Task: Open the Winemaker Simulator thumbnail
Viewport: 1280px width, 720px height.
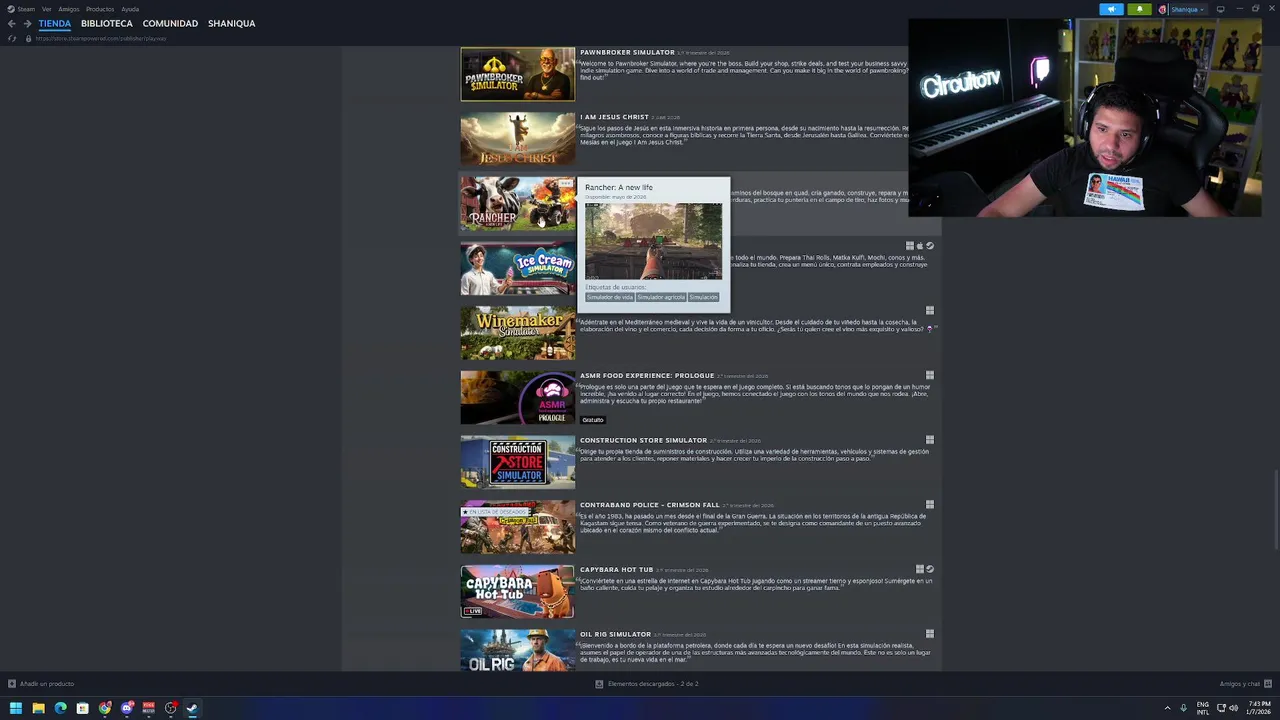Action: click(x=518, y=332)
